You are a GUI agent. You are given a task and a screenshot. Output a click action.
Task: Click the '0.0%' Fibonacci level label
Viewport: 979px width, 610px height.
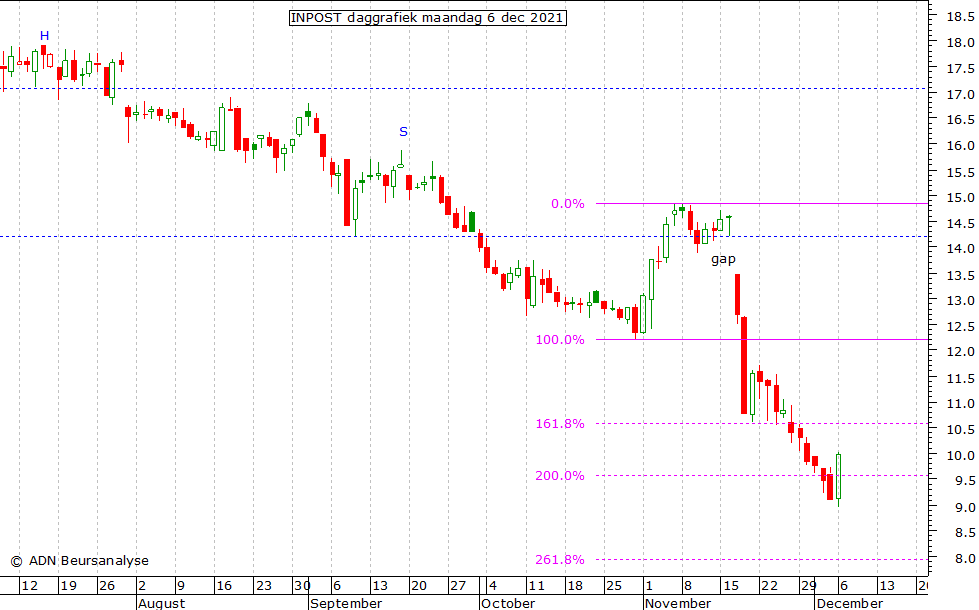[568, 204]
